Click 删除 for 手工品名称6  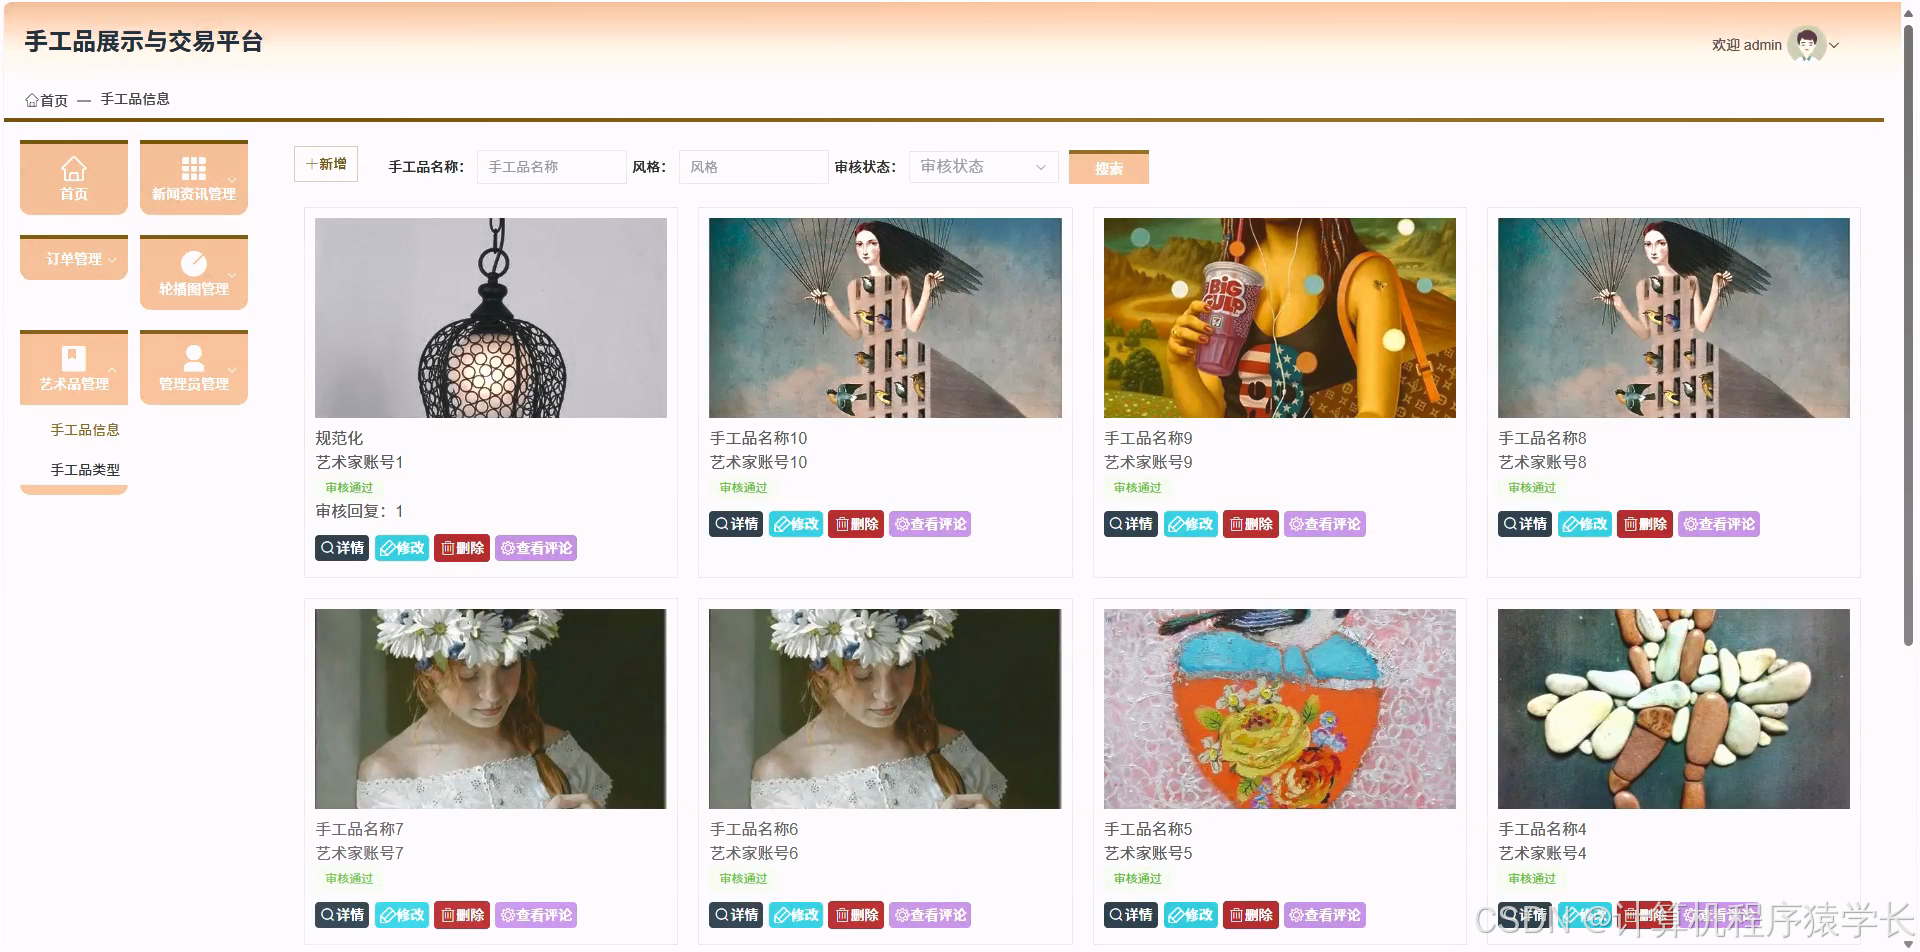coord(856,915)
